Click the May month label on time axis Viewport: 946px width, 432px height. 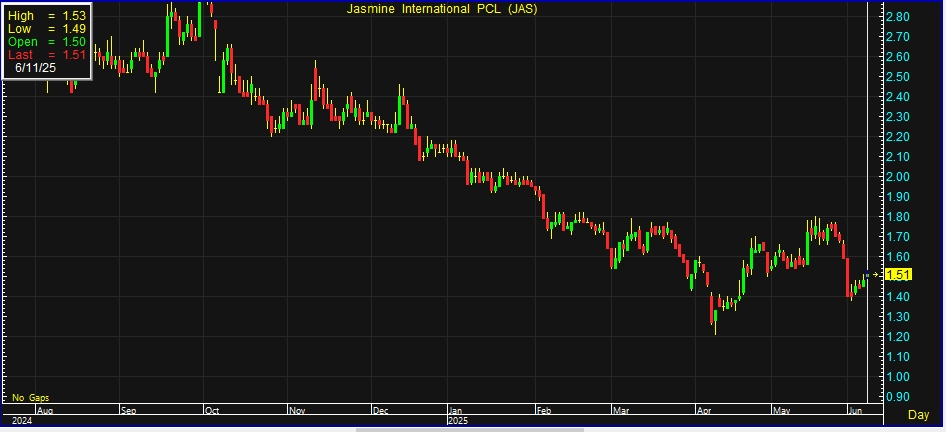coord(781,411)
